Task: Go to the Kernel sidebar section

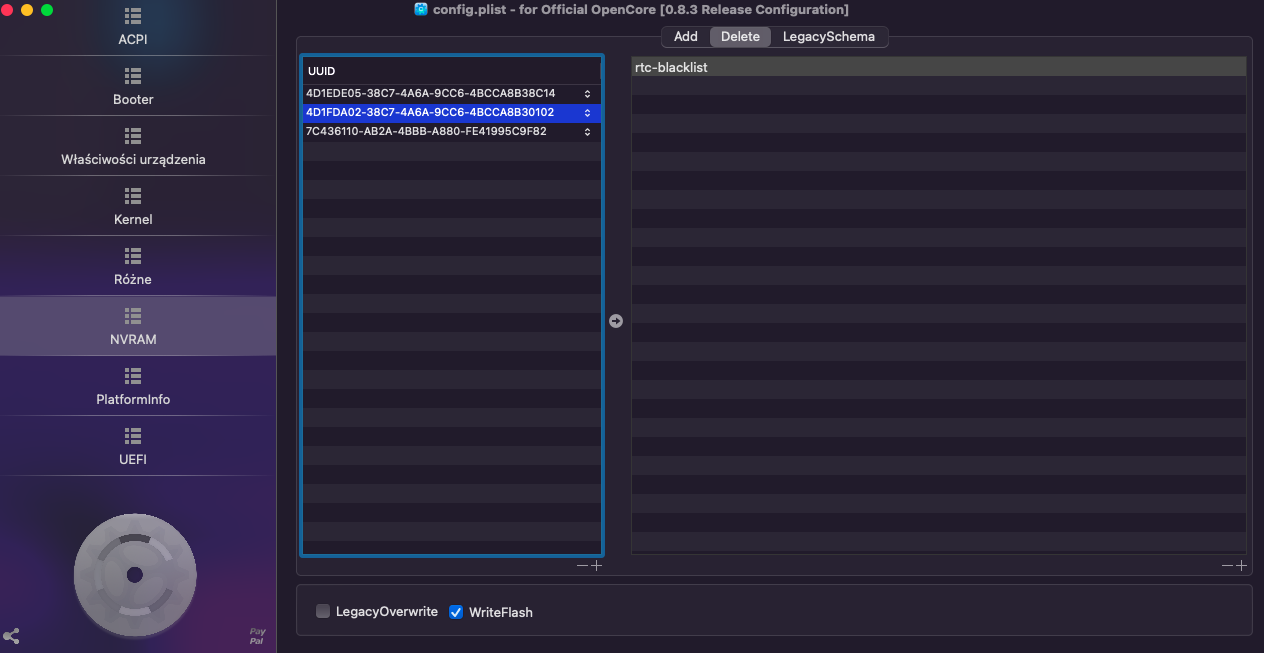Action: (133, 207)
